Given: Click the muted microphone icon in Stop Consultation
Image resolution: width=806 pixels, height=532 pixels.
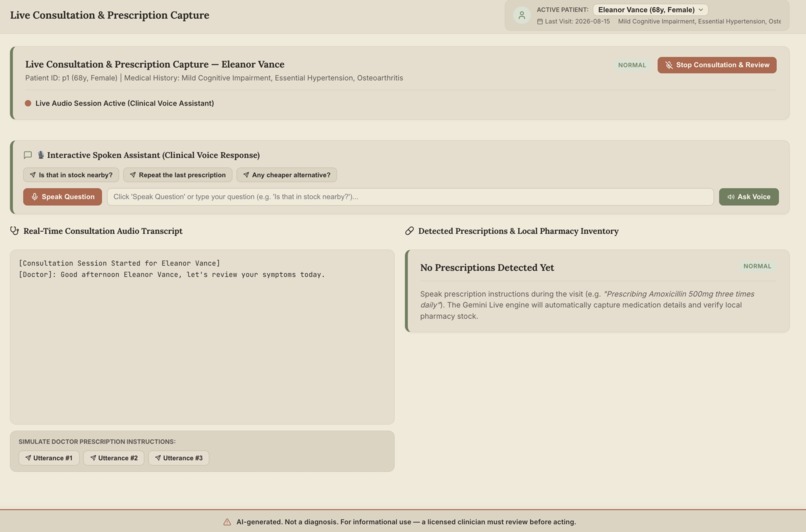Looking at the screenshot, I should tap(668, 65).
